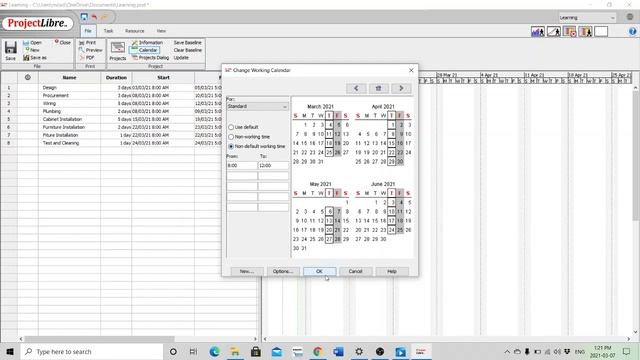Click the Start column header
640x360 pixels.
(x=163, y=77)
